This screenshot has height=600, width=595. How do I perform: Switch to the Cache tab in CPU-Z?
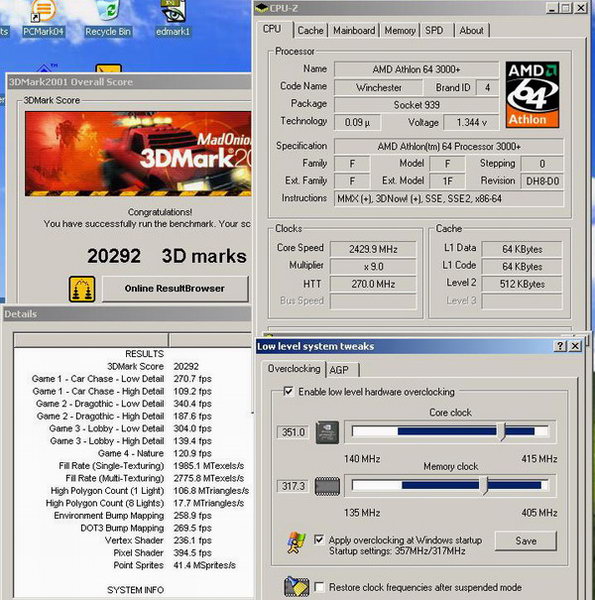click(x=310, y=31)
